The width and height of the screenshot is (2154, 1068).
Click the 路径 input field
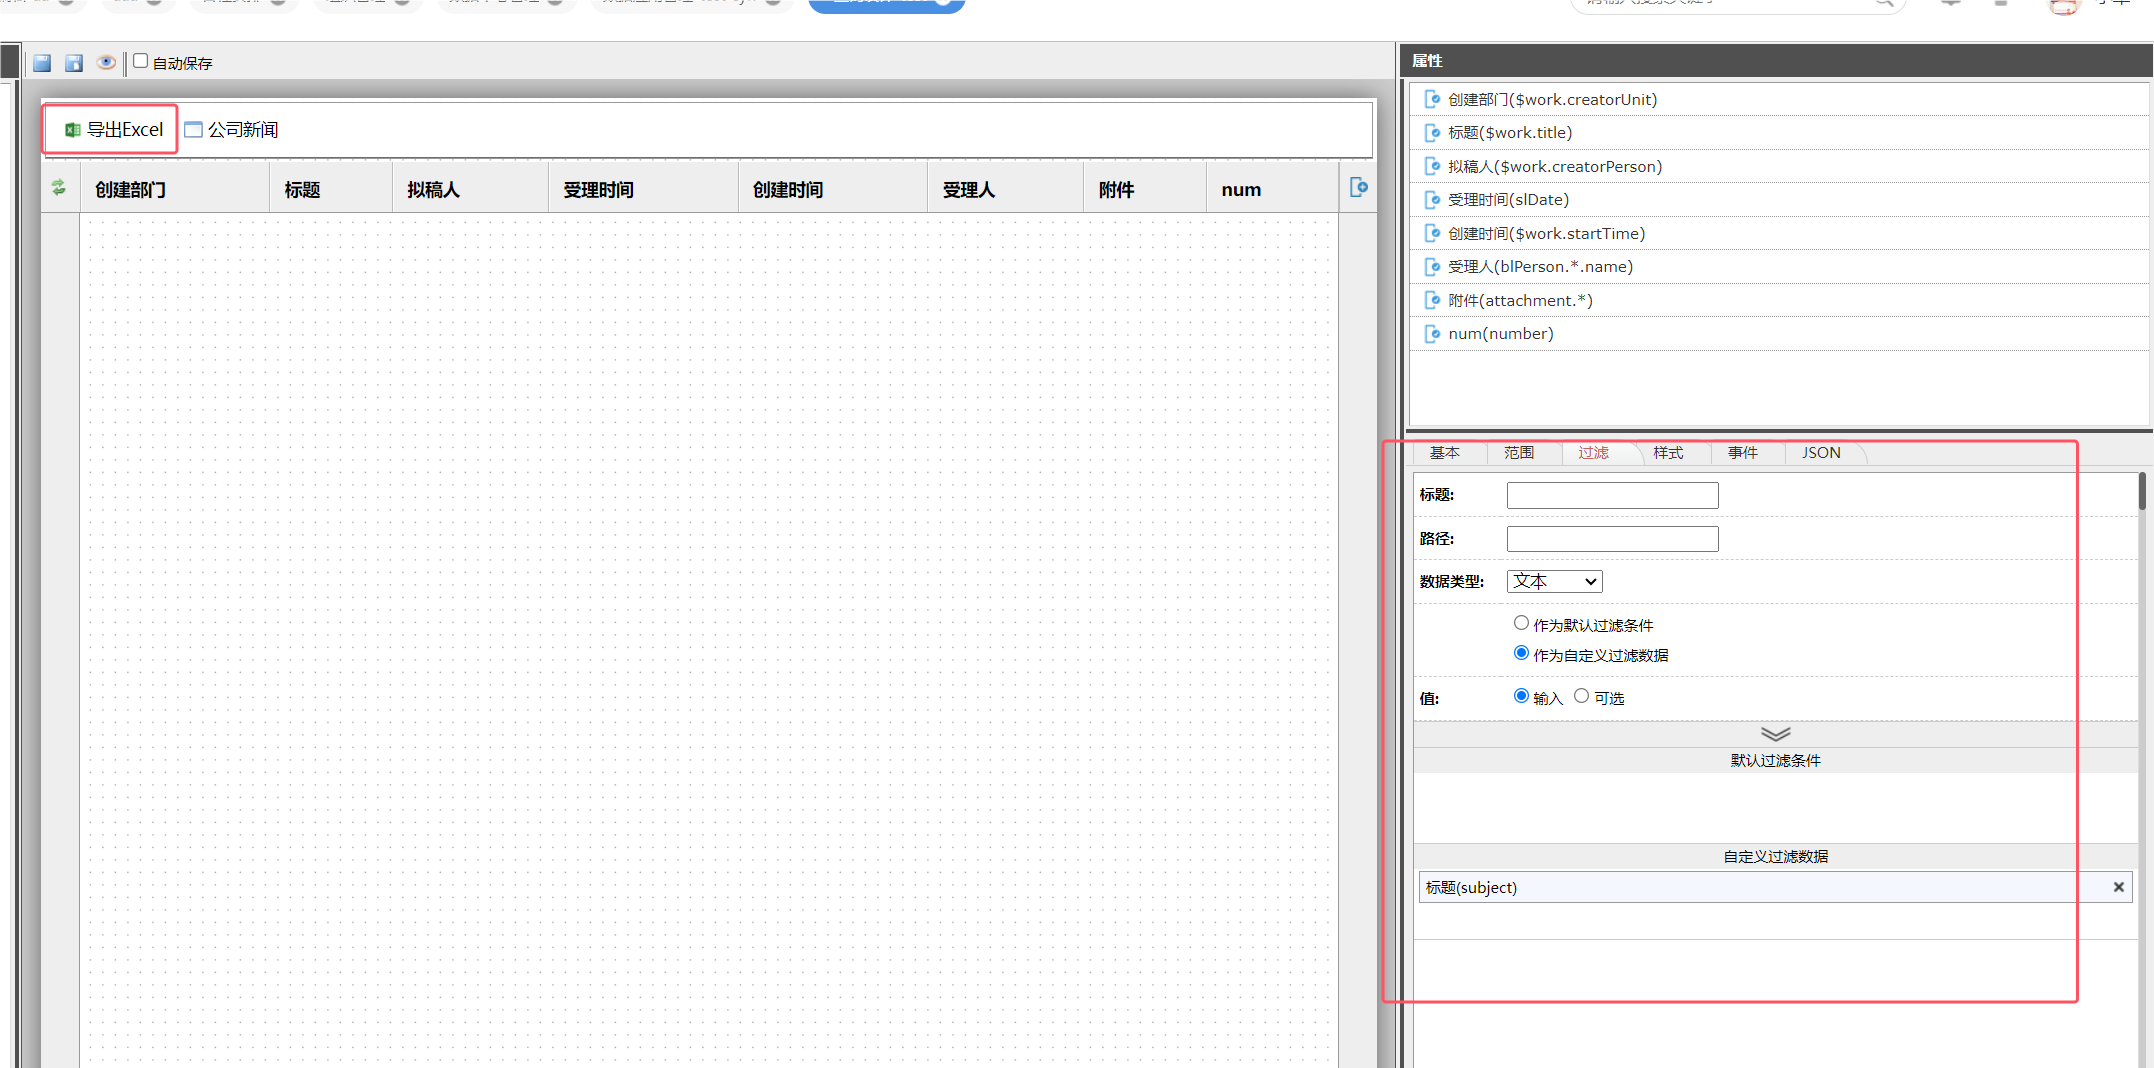[1612, 539]
